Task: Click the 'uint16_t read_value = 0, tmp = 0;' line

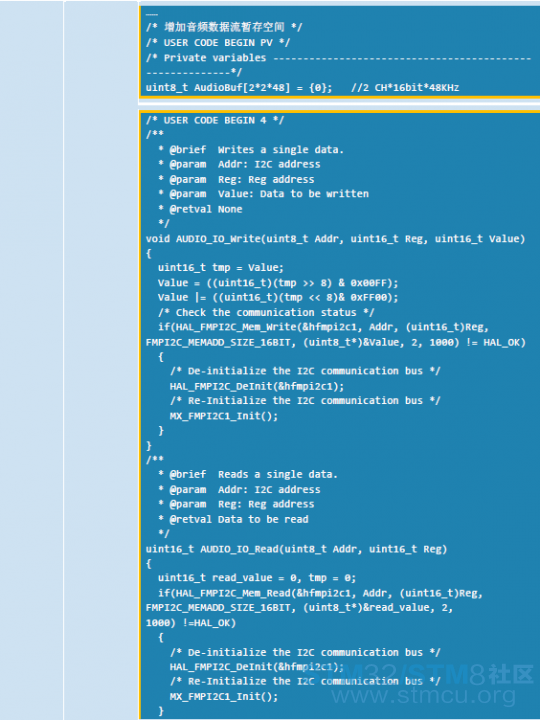Action: (x=257, y=578)
